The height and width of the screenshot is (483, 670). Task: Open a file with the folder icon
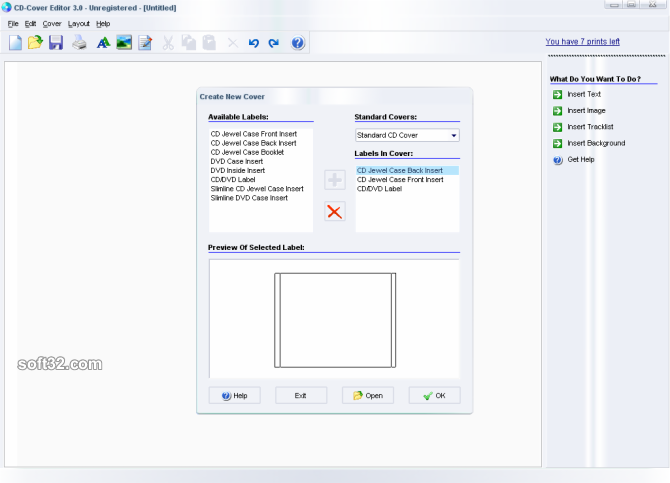click(x=35, y=43)
